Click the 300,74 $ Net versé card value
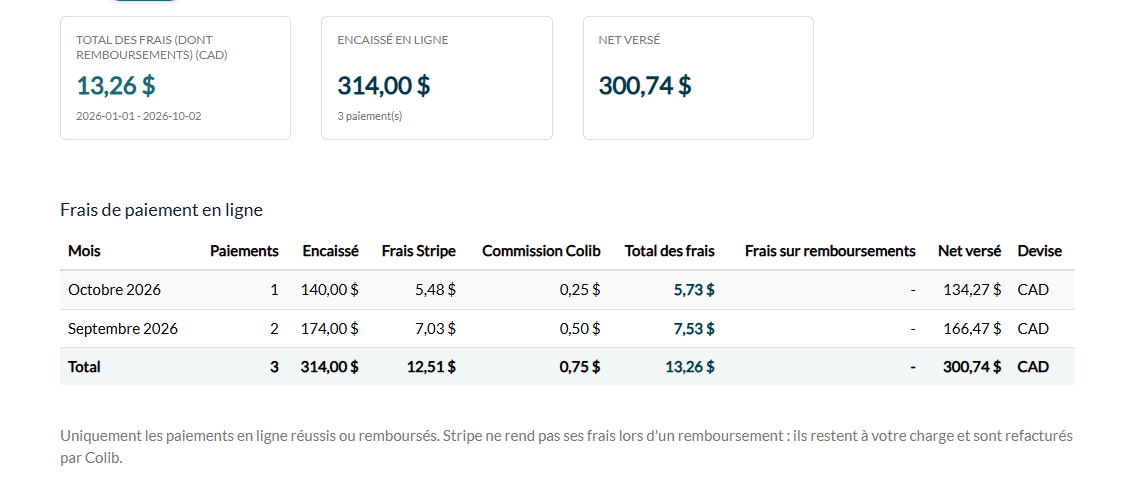 [x=645, y=85]
